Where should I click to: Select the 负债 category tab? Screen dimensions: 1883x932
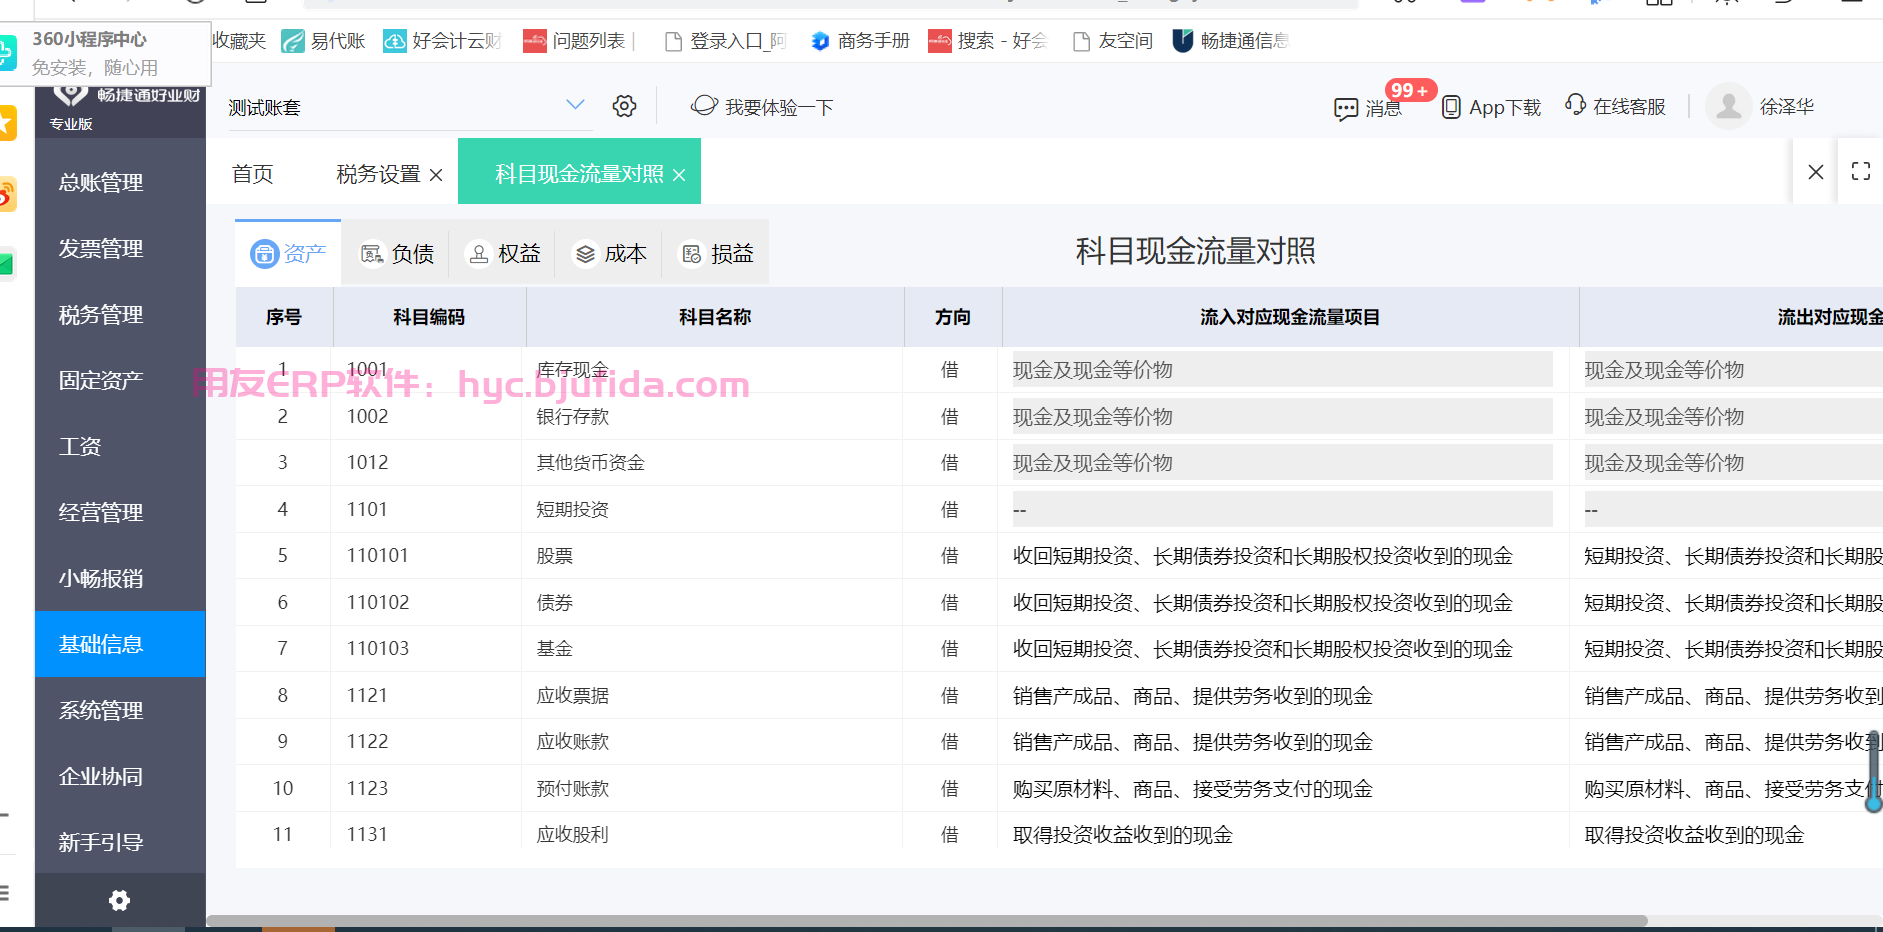point(397,254)
